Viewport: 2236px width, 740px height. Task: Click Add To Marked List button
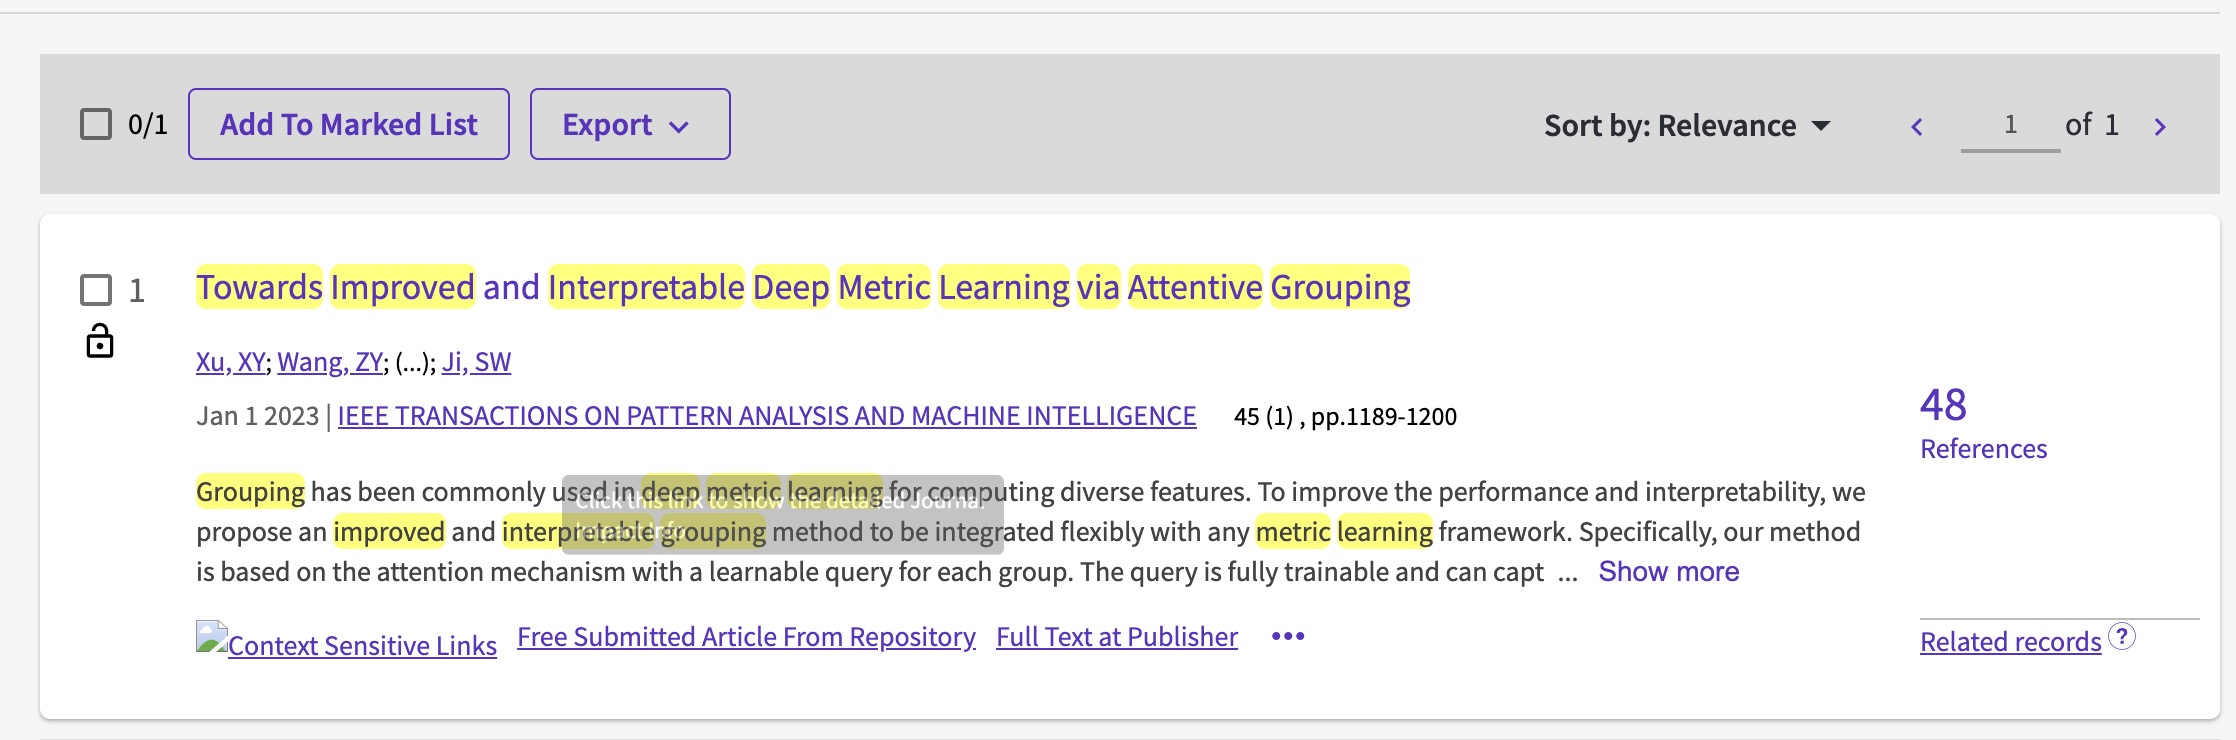(348, 125)
